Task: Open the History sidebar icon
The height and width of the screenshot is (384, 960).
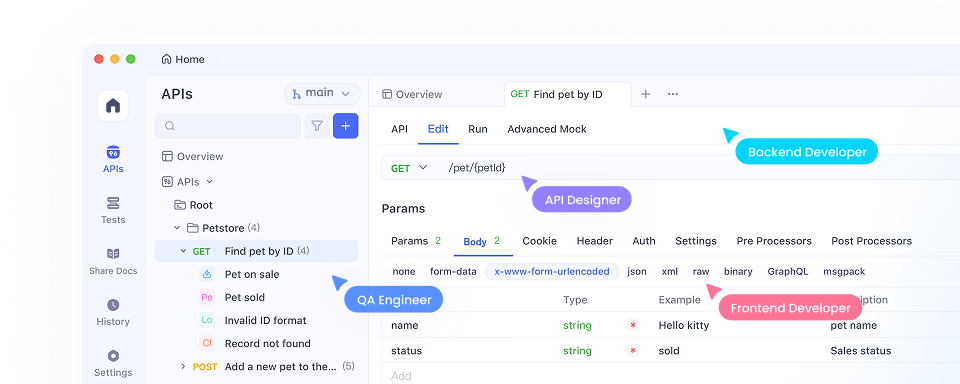Action: pos(113,312)
